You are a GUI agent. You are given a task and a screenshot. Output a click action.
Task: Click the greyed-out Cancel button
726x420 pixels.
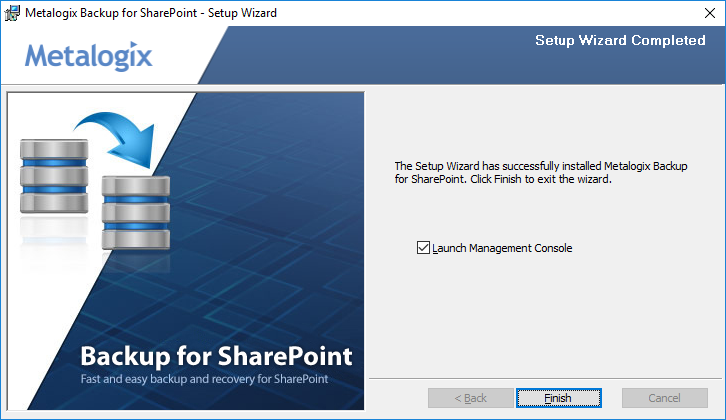click(x=664, y=398)
